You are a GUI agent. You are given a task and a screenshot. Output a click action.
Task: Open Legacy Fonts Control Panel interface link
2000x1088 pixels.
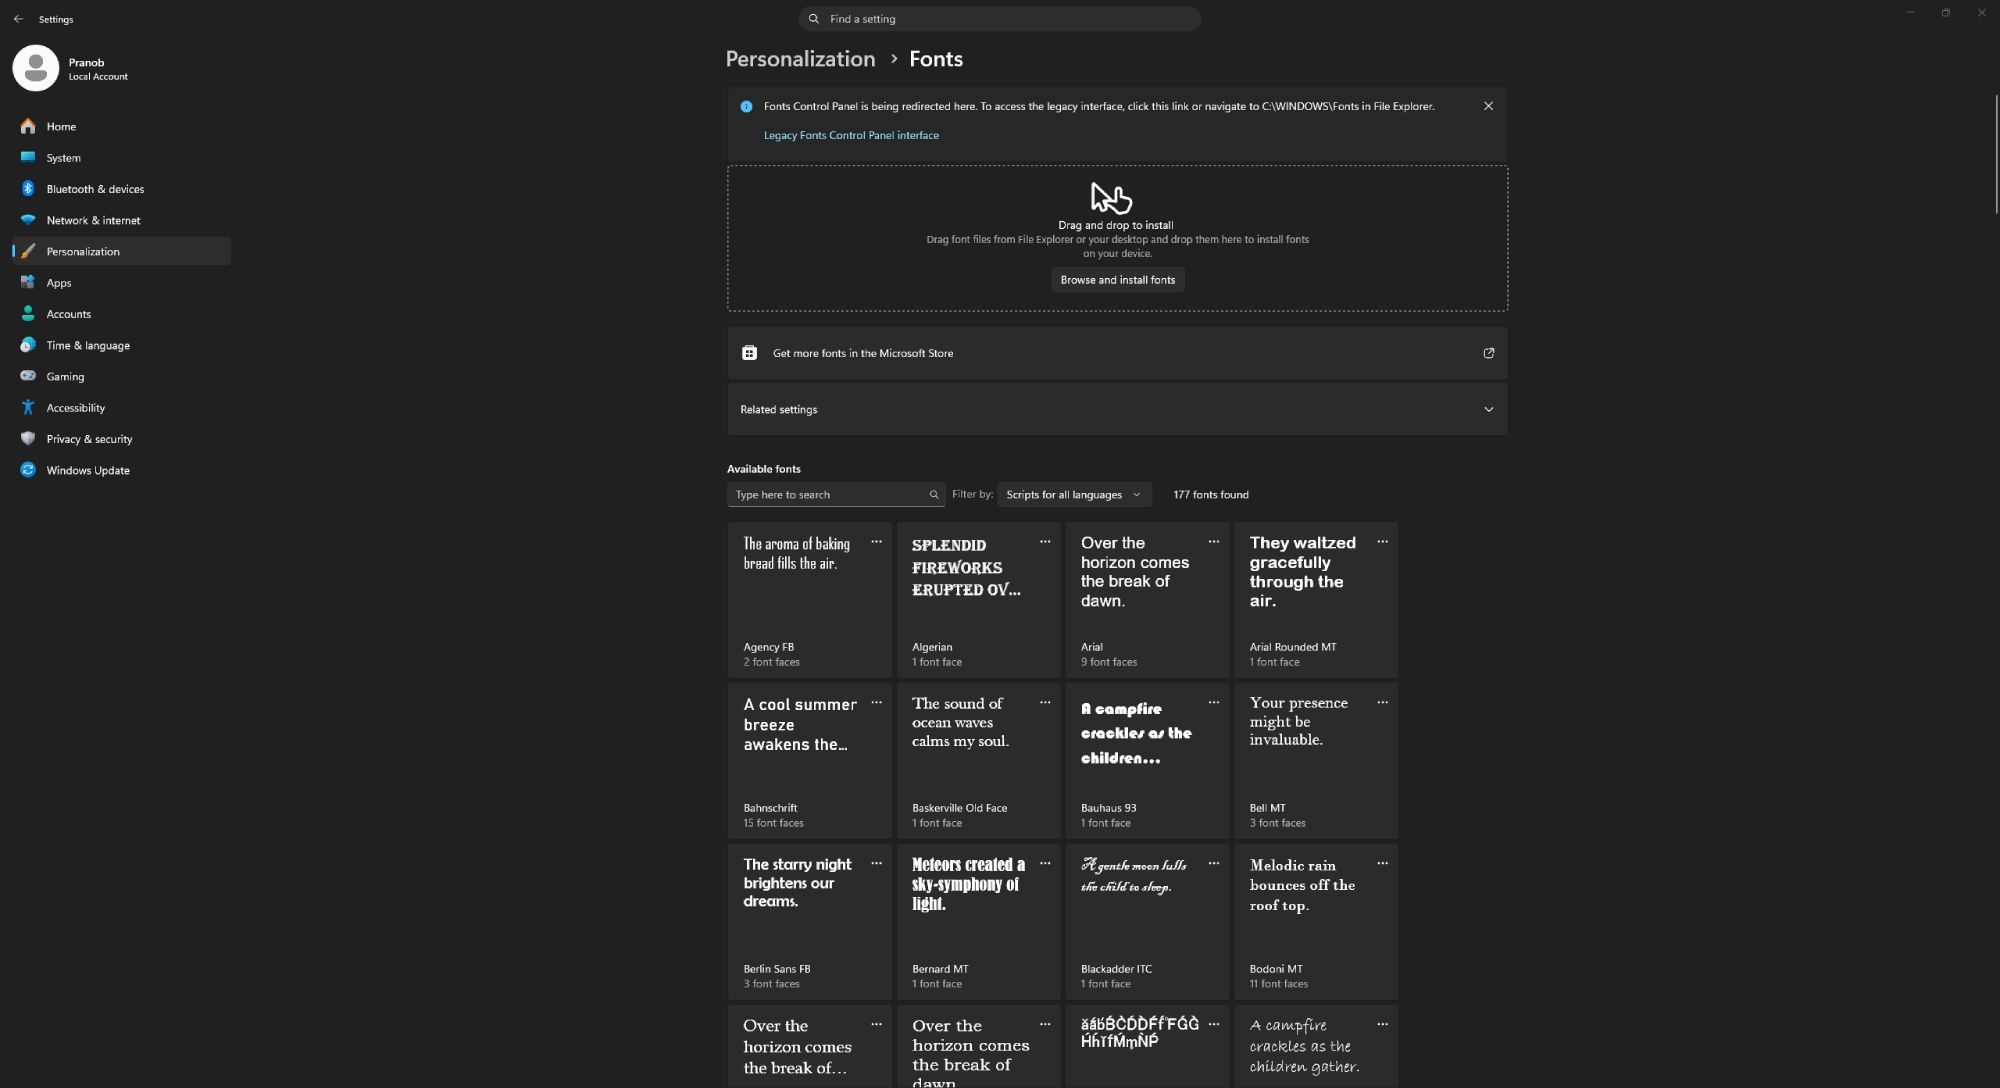click(851, 135)
